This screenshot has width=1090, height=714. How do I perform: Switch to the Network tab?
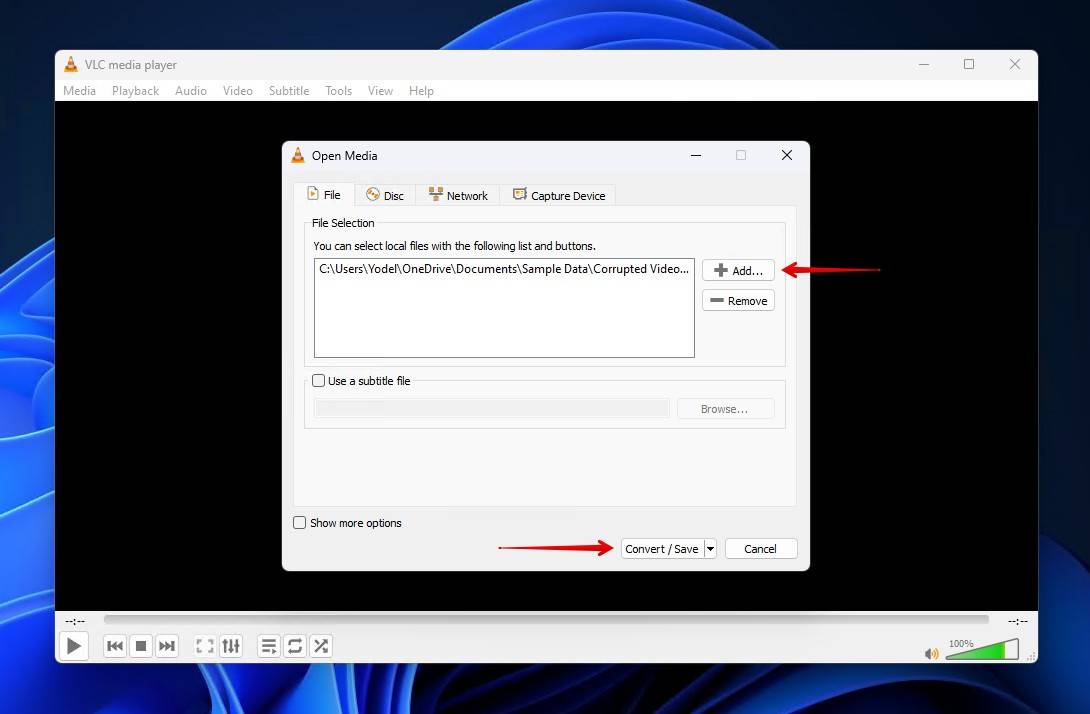(458, 195)
